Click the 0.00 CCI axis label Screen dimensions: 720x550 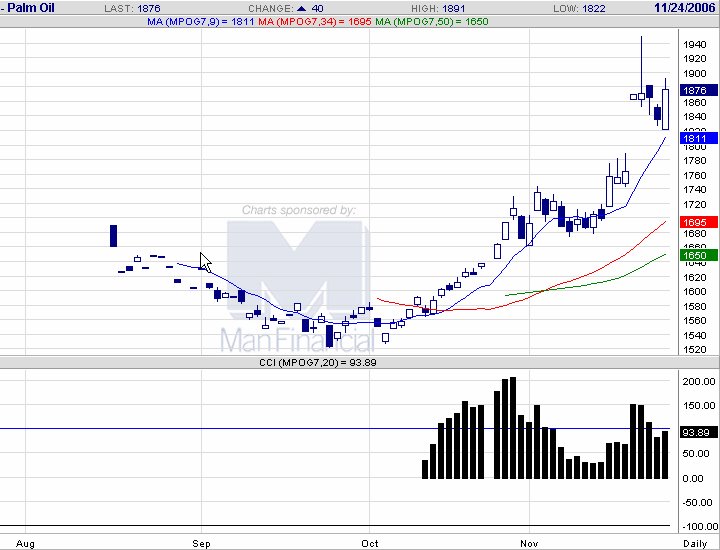coord(693,478)
